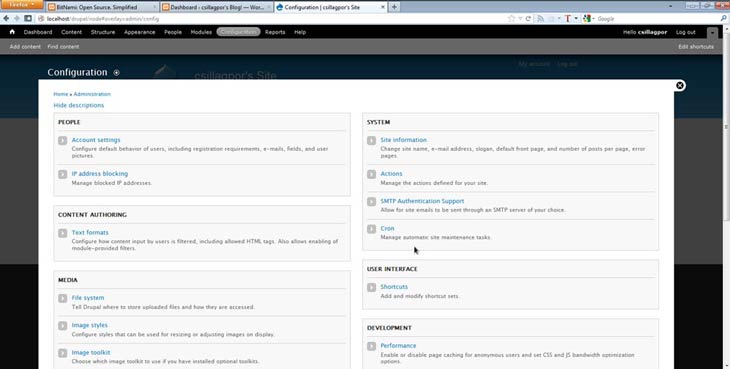Open the Site information link

pyautogui.click(x=403, y=140)
